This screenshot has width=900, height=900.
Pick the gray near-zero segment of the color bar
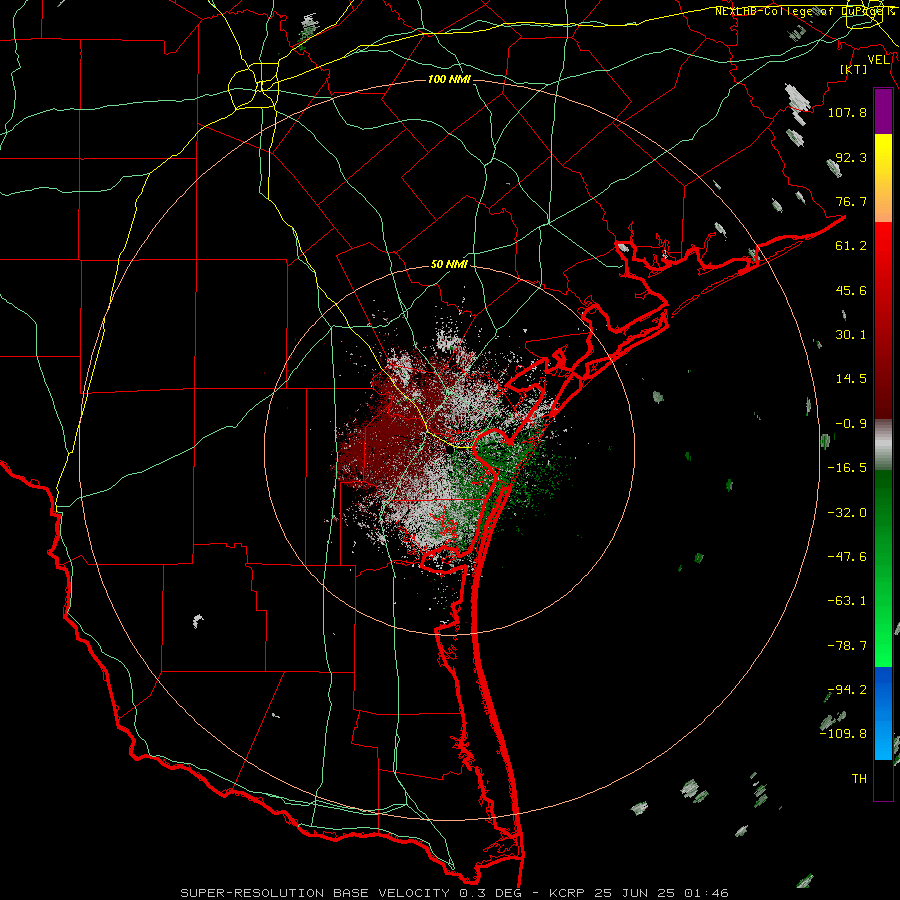pos(883,445)
